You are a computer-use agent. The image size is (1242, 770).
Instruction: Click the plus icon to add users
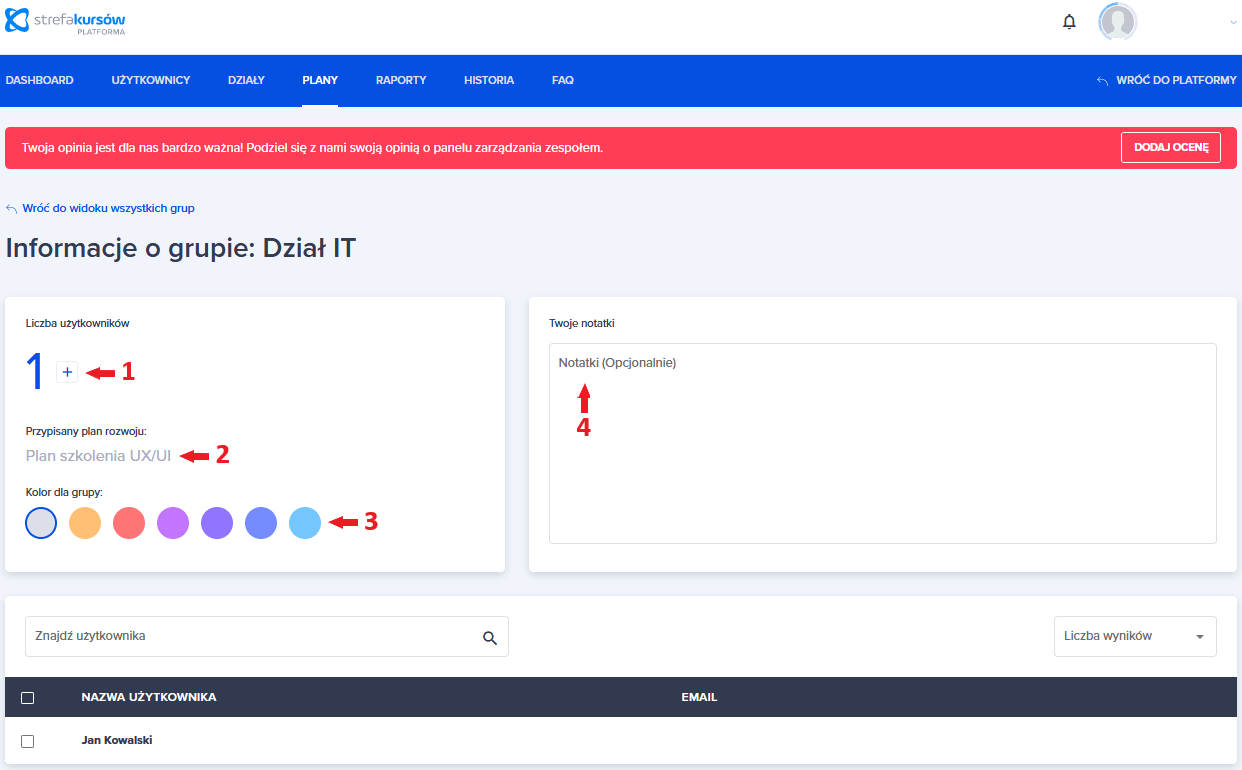[67, 372]
